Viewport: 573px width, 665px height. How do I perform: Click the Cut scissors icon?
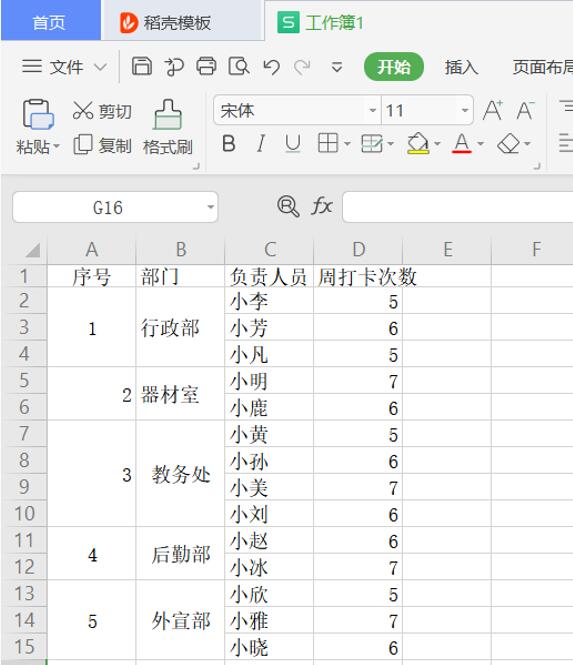[82, 111]
